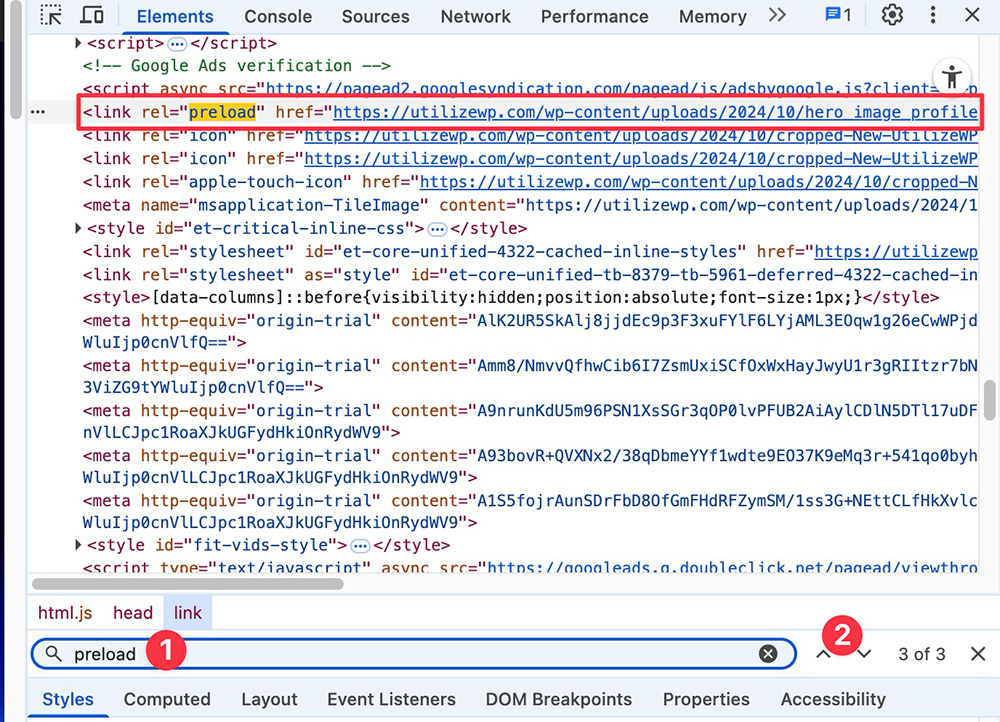Click the html.js breadcrumb

pos(65,613)
